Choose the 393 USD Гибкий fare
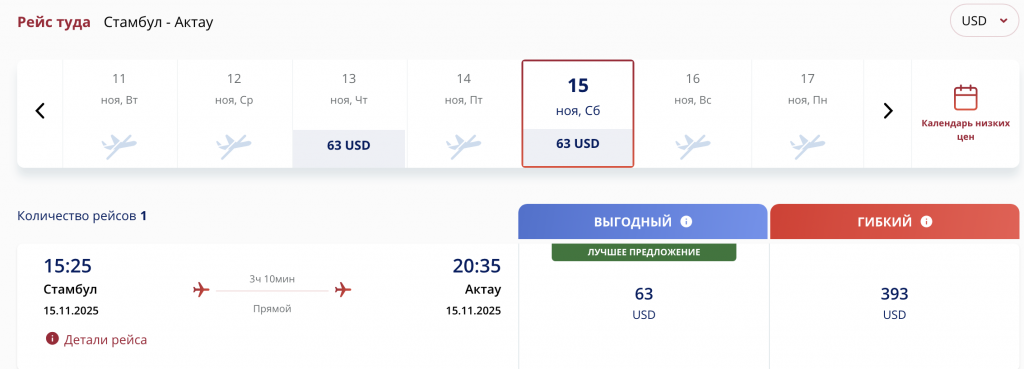 pos(895,303)
